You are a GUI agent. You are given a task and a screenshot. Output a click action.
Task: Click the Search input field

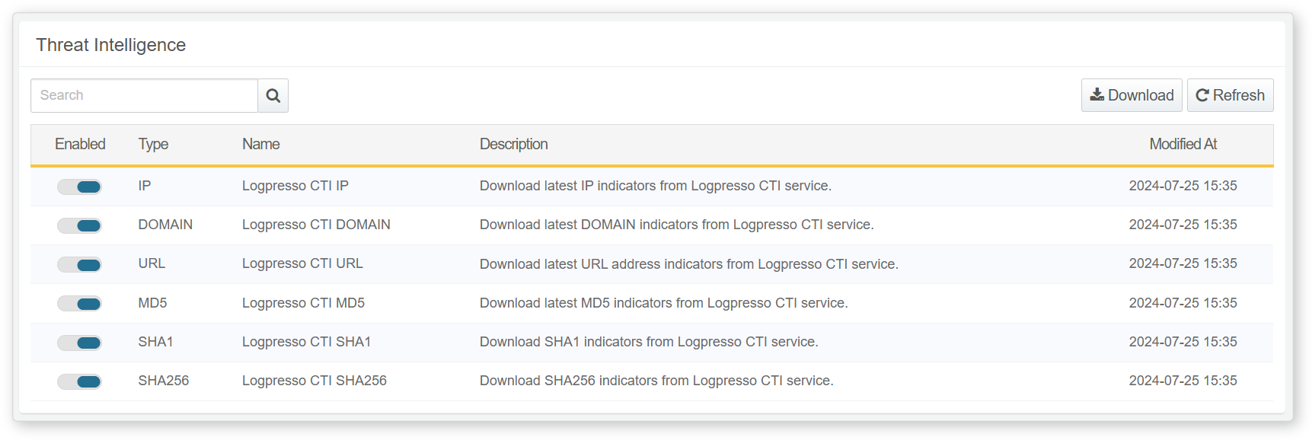144,95
